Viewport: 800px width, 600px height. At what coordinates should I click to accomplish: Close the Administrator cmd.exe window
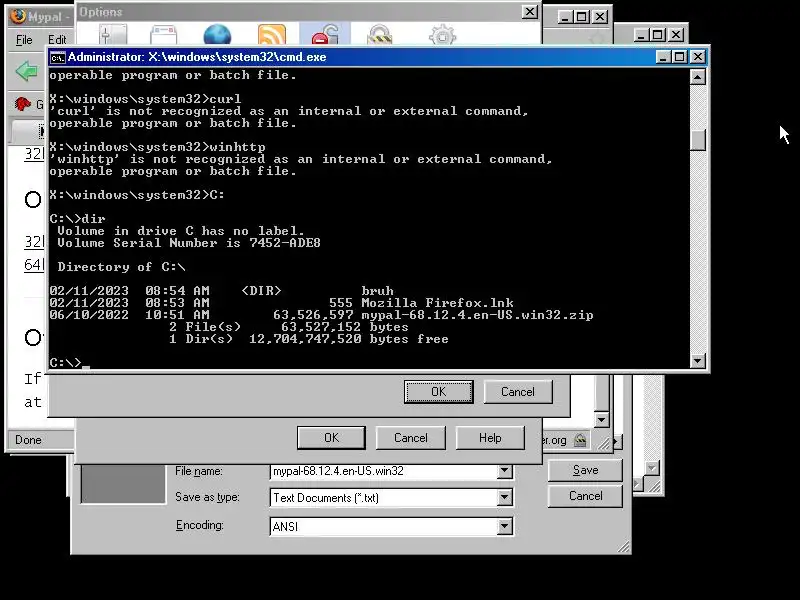coord(698,57)
